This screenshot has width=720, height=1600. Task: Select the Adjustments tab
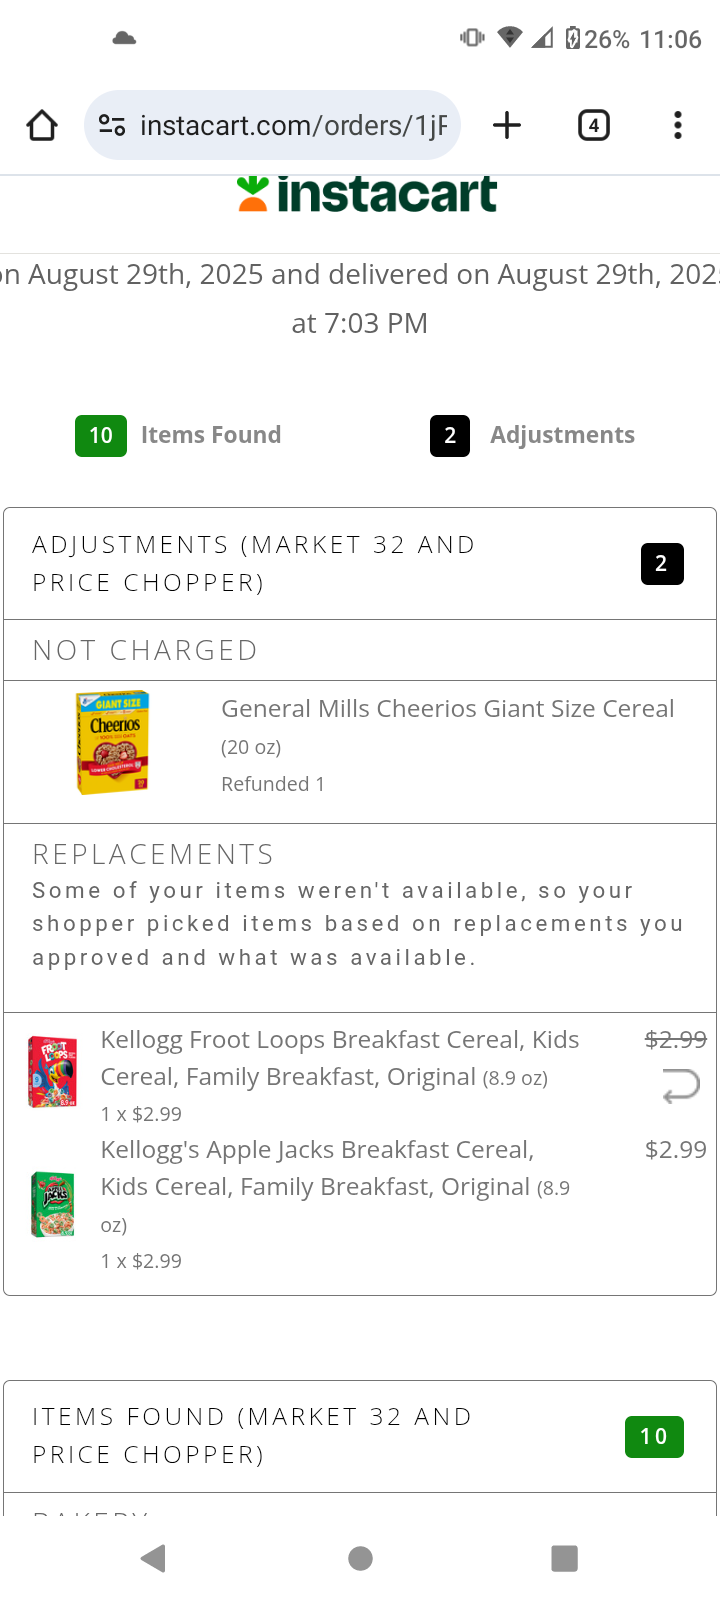[562, 435]
